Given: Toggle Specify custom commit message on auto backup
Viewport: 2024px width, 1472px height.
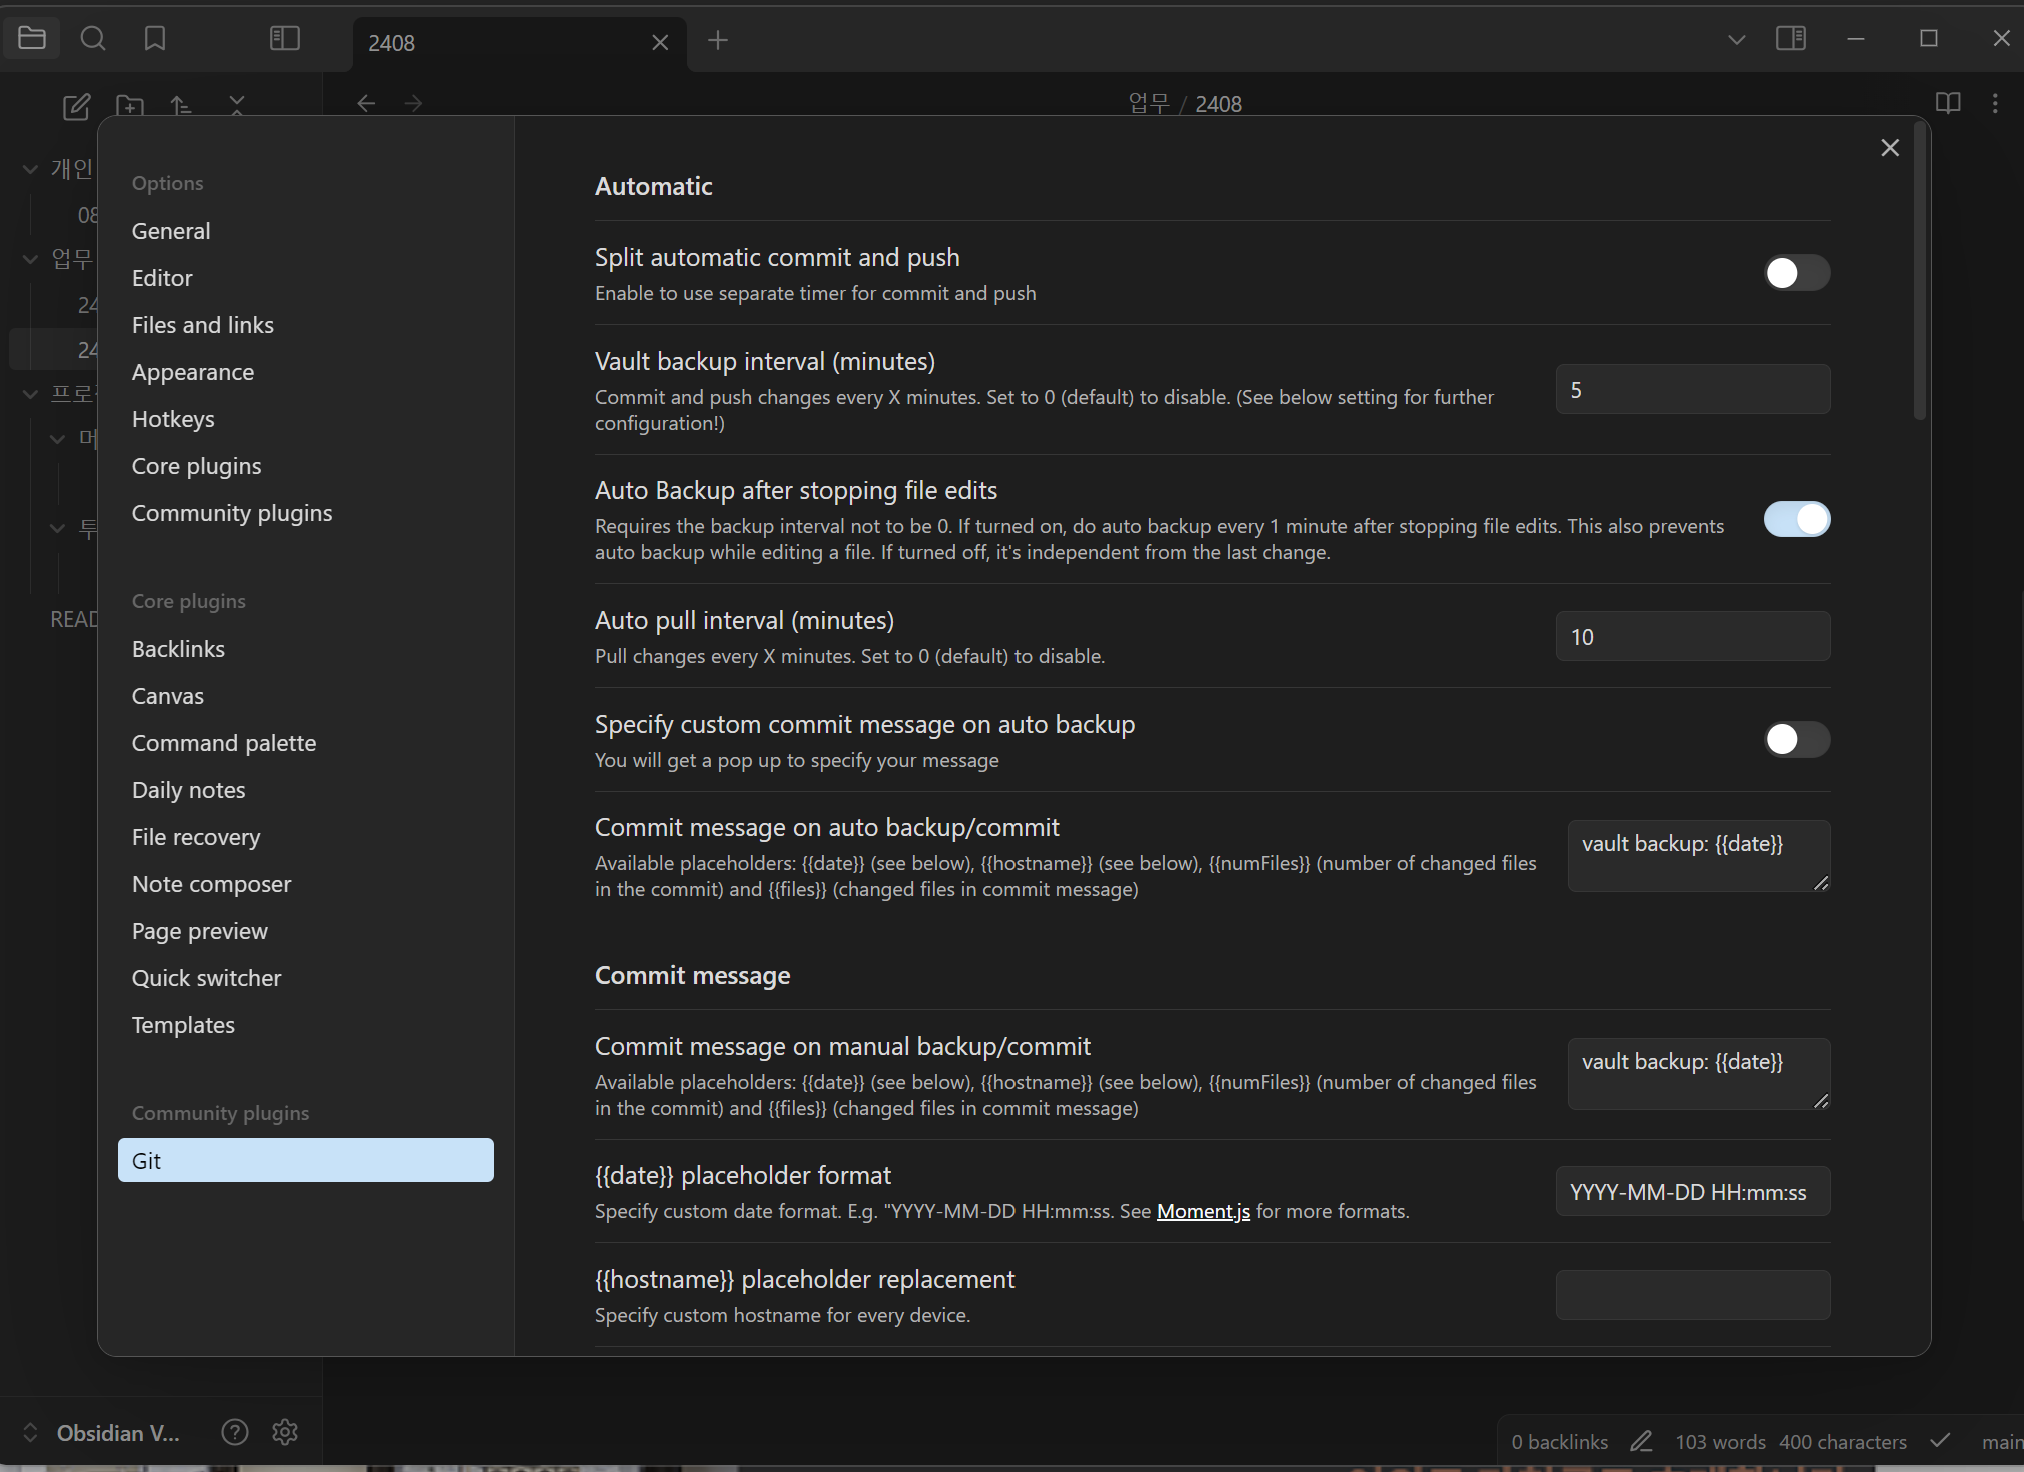Looking at the screenshot, I should [1796, 740].
